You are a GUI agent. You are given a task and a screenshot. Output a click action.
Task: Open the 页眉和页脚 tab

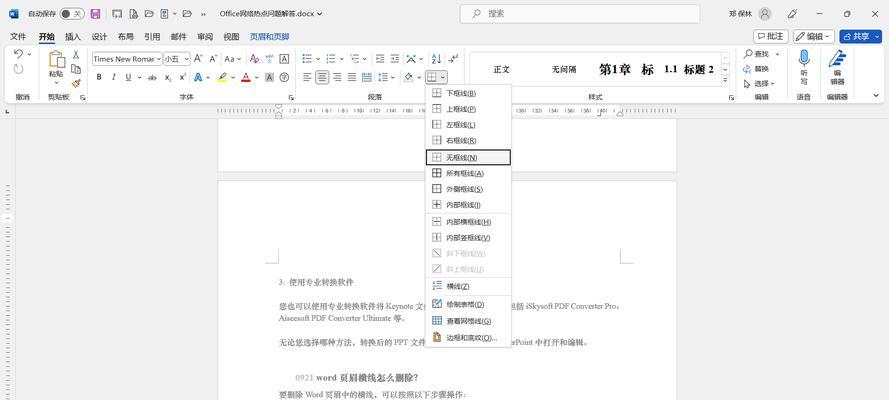point(269,37)
